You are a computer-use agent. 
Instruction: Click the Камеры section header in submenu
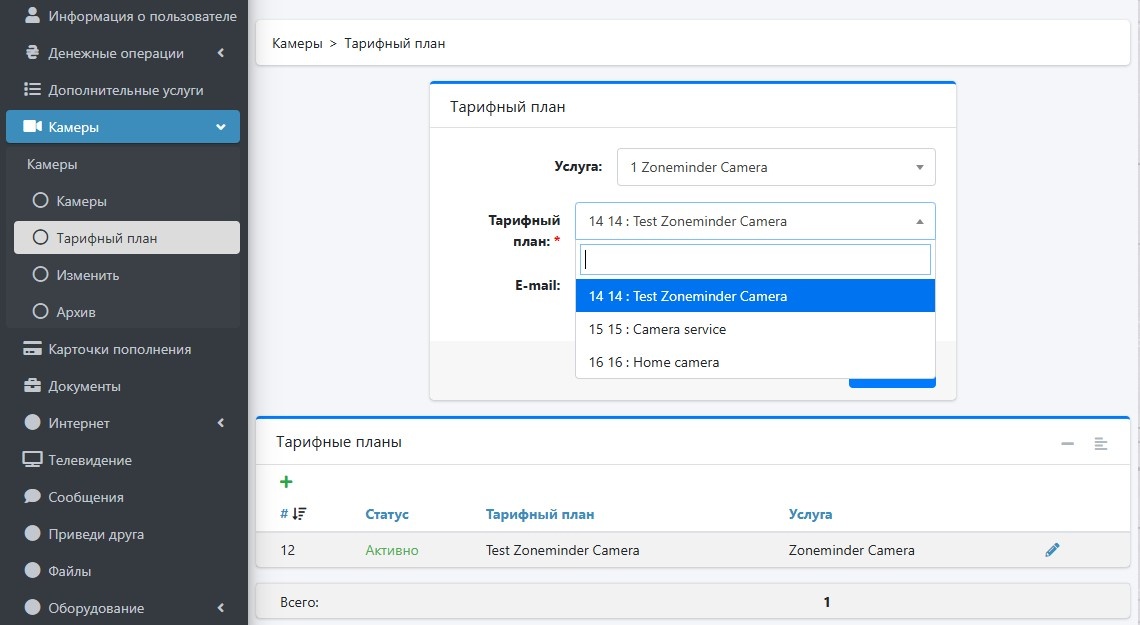tap(52, 164)
